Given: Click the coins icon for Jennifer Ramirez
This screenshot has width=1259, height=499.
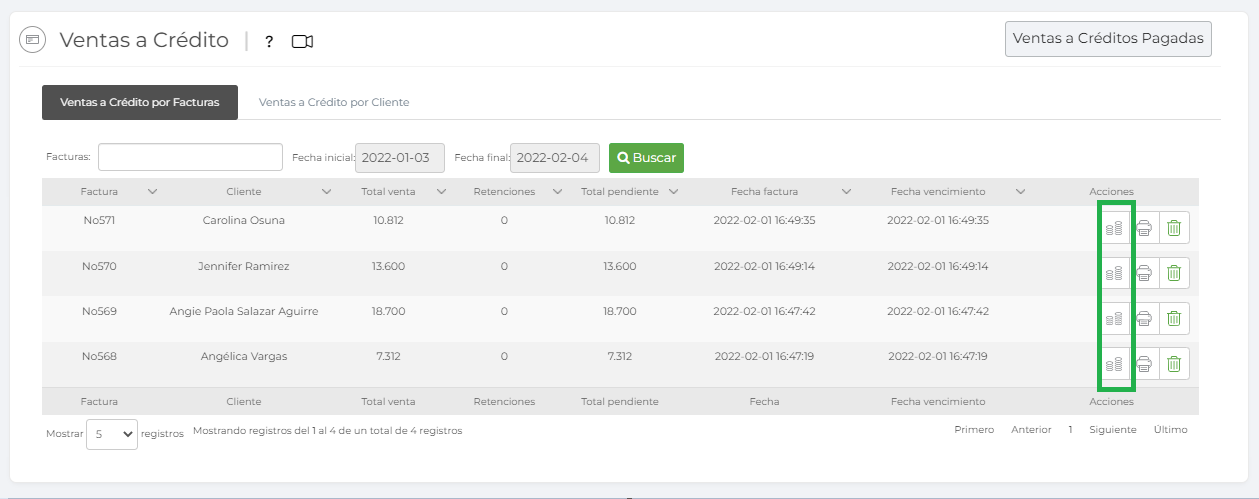Looking at the screenshot, I should tap(1114, 273).
